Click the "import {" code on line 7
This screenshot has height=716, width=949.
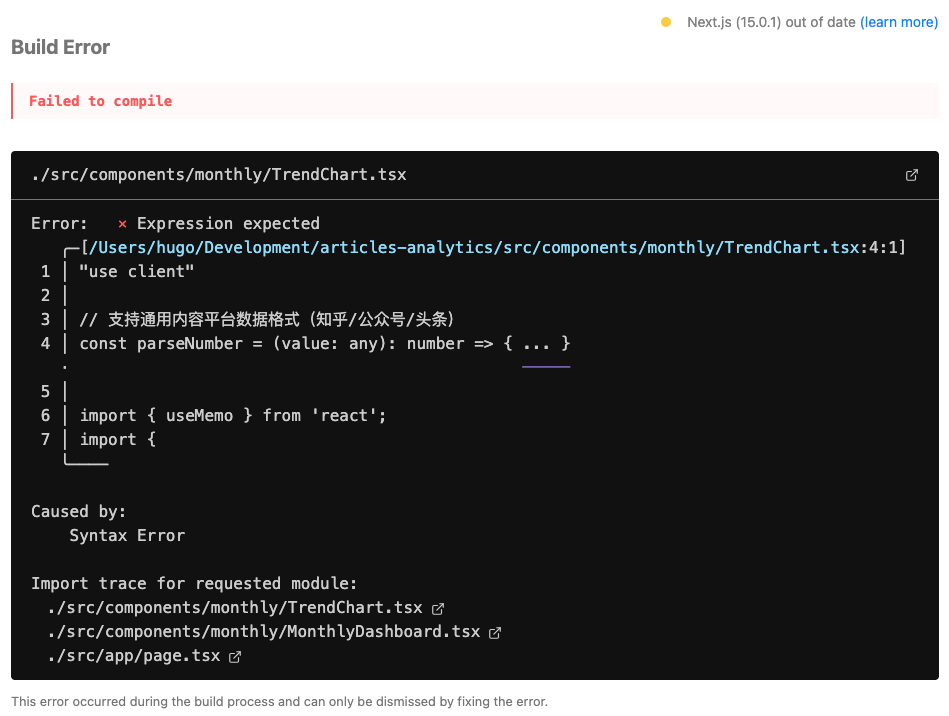pos(118,440)
